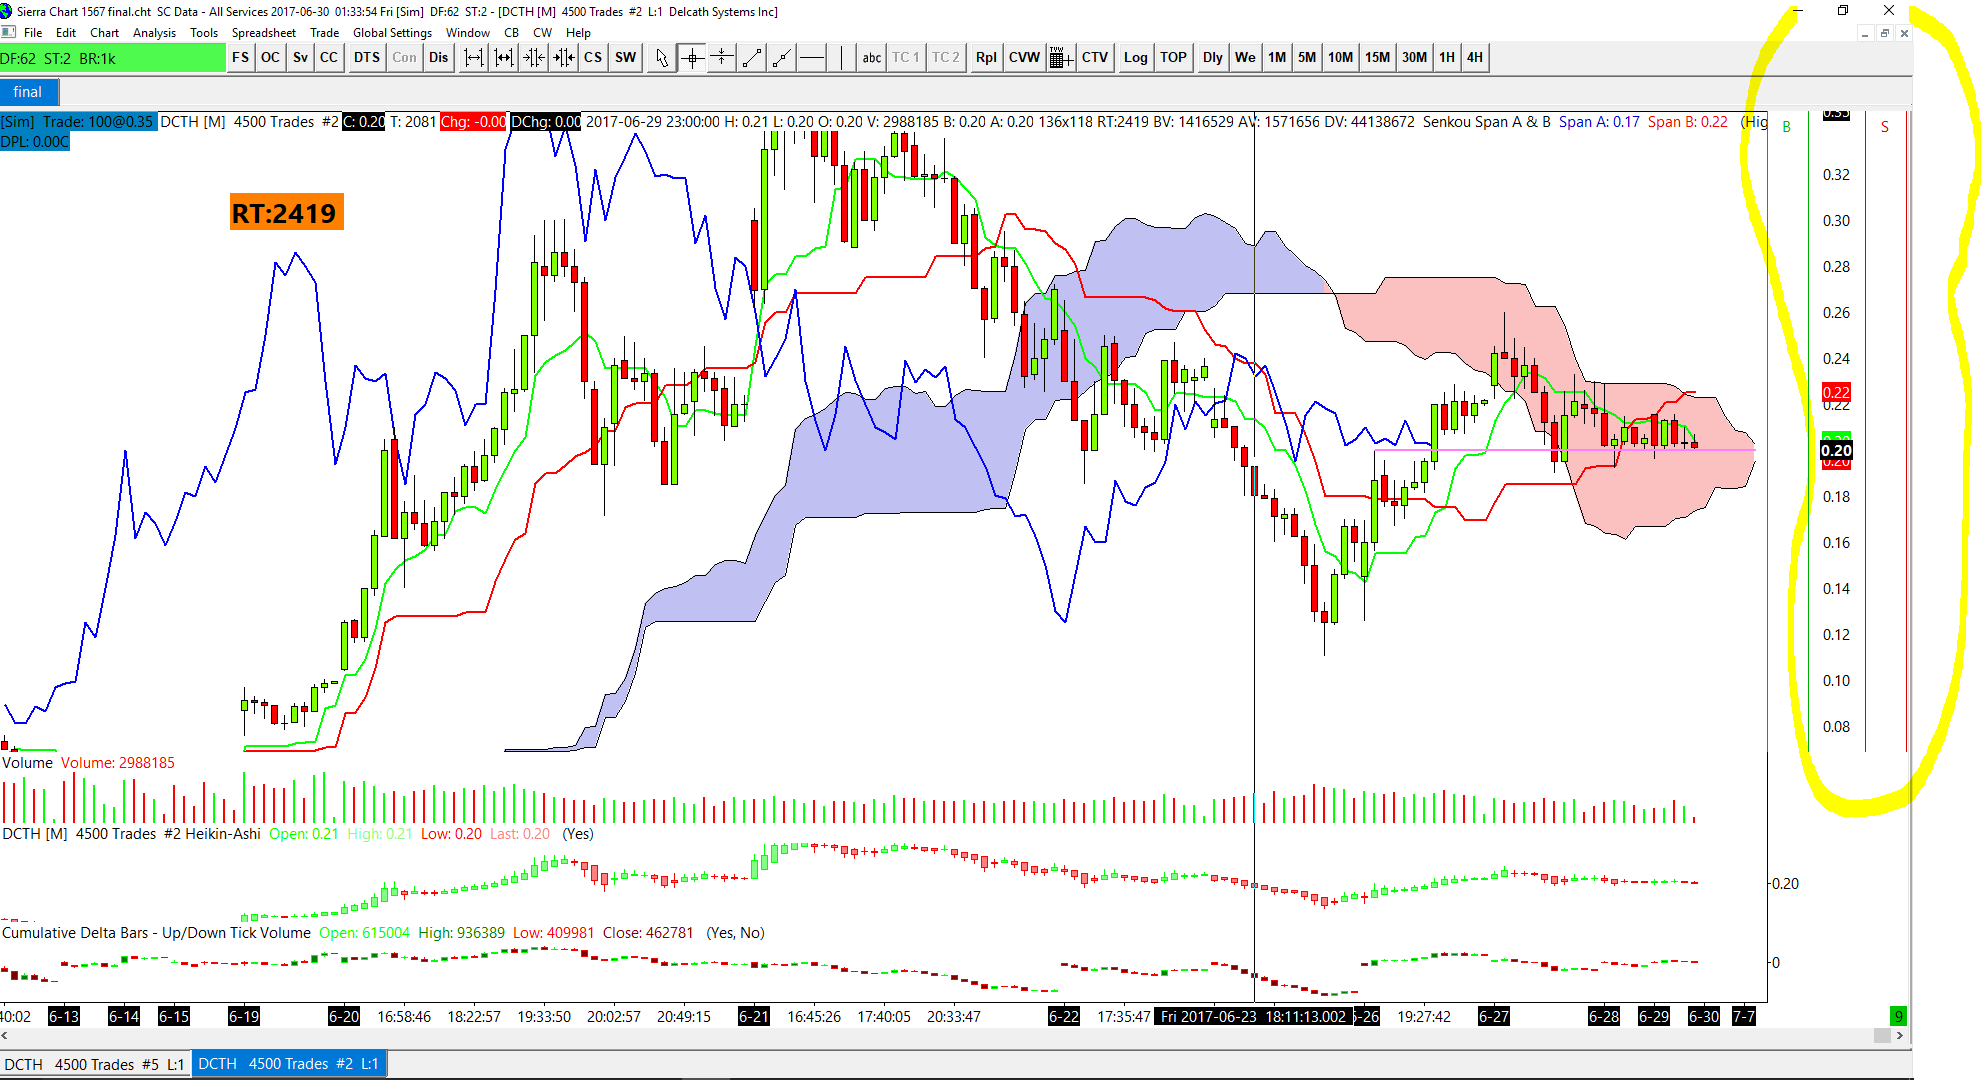Open the Global Settings menu
The width and height of the screenshot is (1981, 1080).
392,33
